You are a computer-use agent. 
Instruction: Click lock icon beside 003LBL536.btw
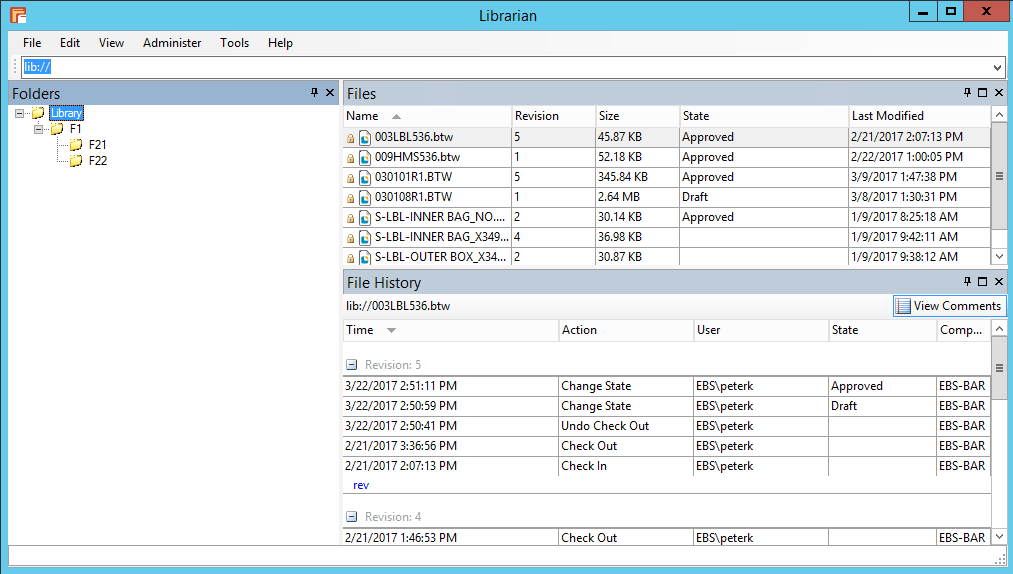pos(350,138)
